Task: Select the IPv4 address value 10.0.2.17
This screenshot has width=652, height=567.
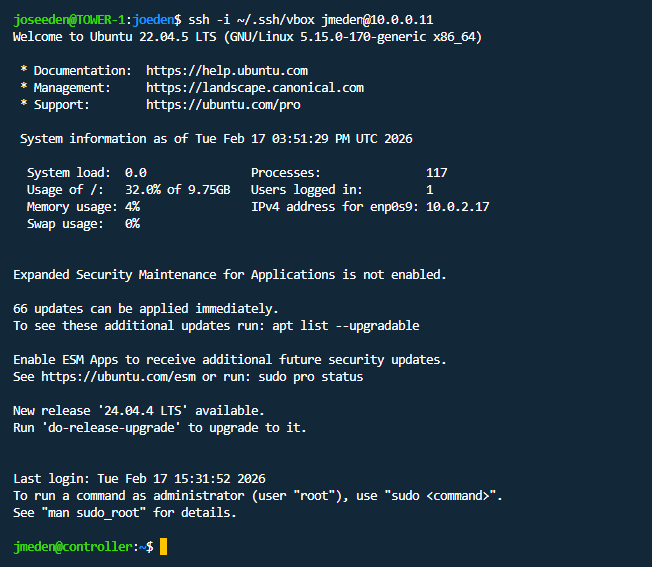Action: tap(457, 207)
